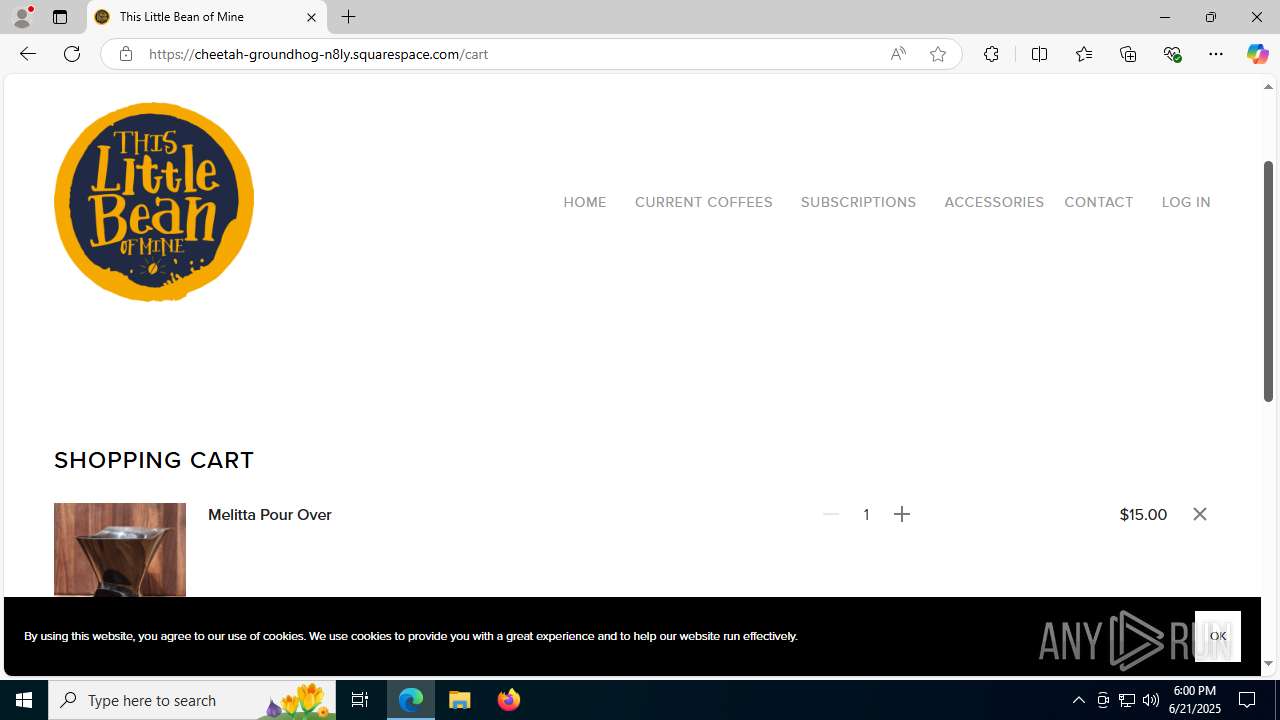
Task: Open notification center icon
Action: click(1248, 700)
